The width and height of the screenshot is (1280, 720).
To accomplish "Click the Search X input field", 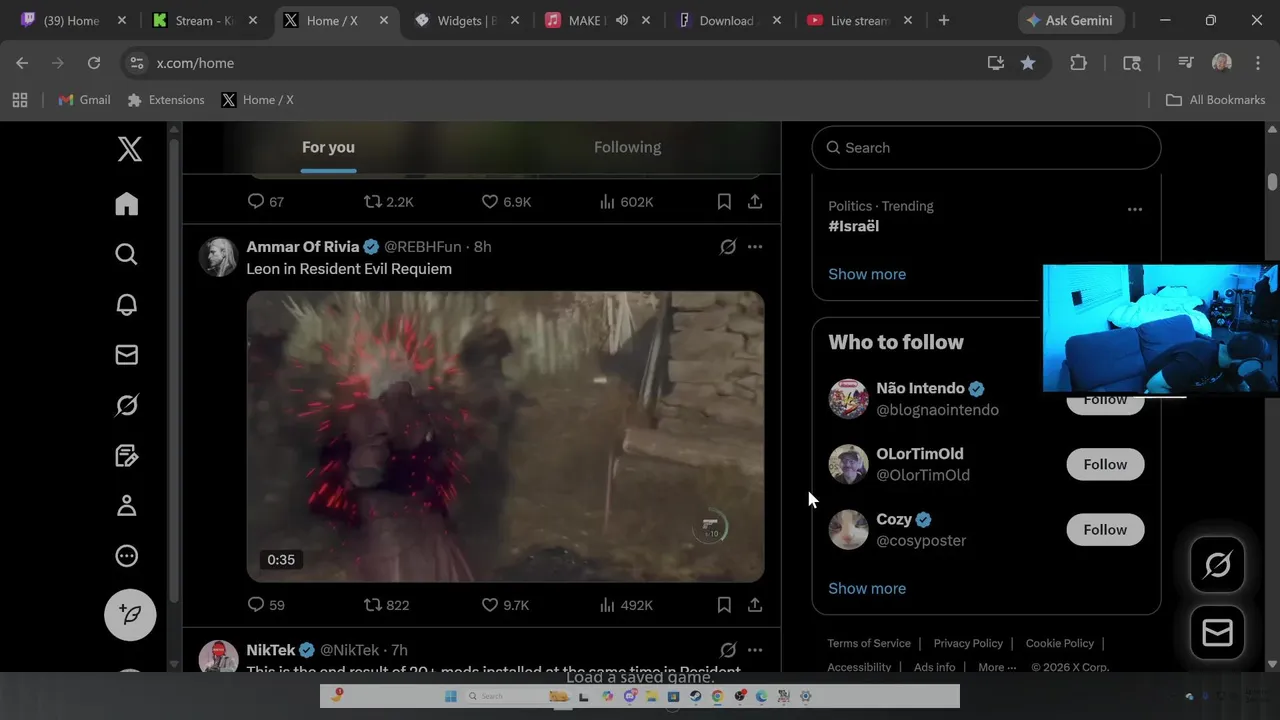I will click(x=986, y=148).
